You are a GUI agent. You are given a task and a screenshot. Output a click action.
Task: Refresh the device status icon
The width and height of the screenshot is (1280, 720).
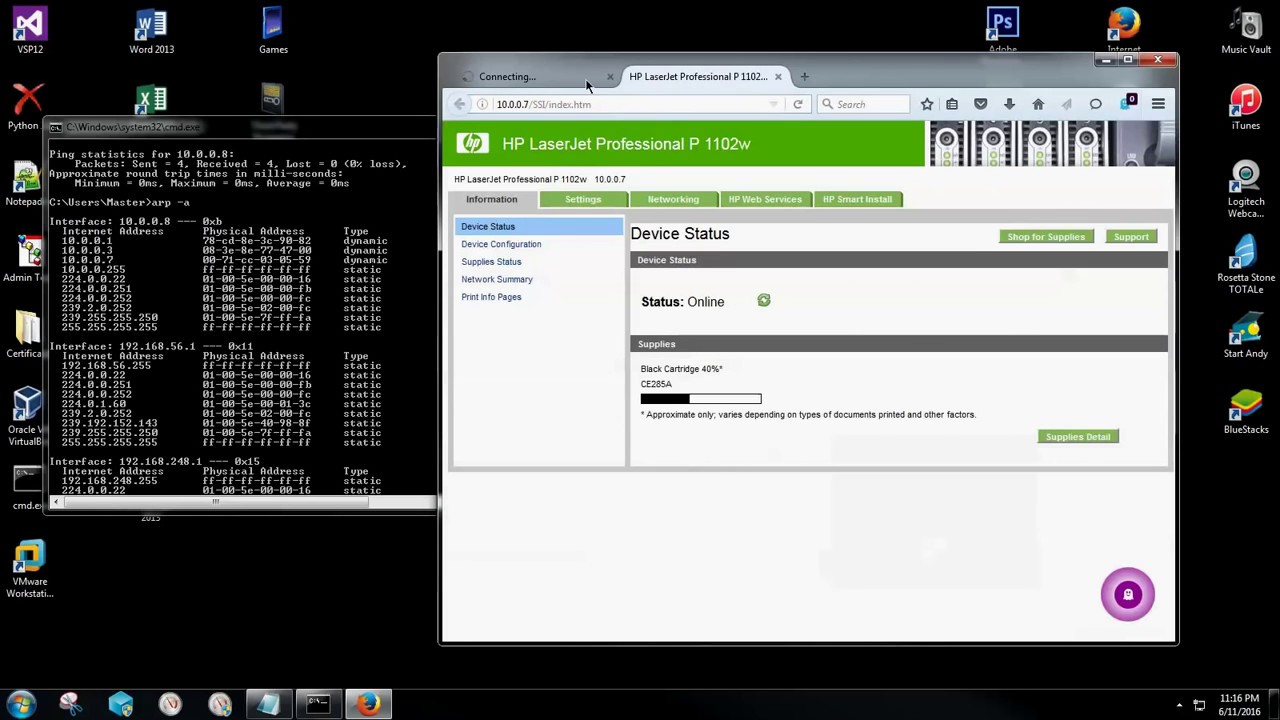[764, 300]
